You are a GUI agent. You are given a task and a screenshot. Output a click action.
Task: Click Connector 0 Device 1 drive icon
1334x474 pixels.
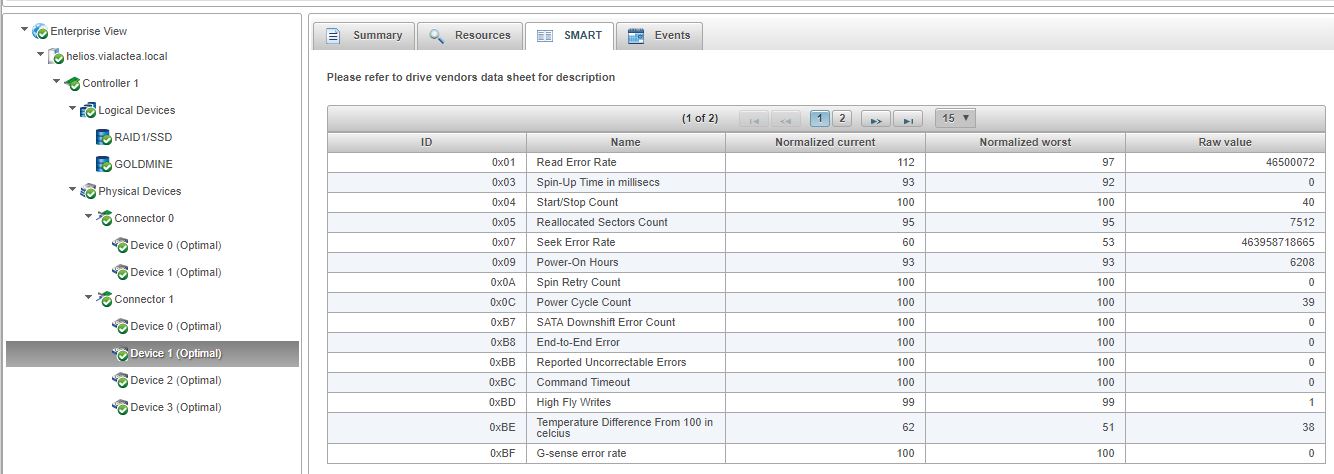[120, 272]
